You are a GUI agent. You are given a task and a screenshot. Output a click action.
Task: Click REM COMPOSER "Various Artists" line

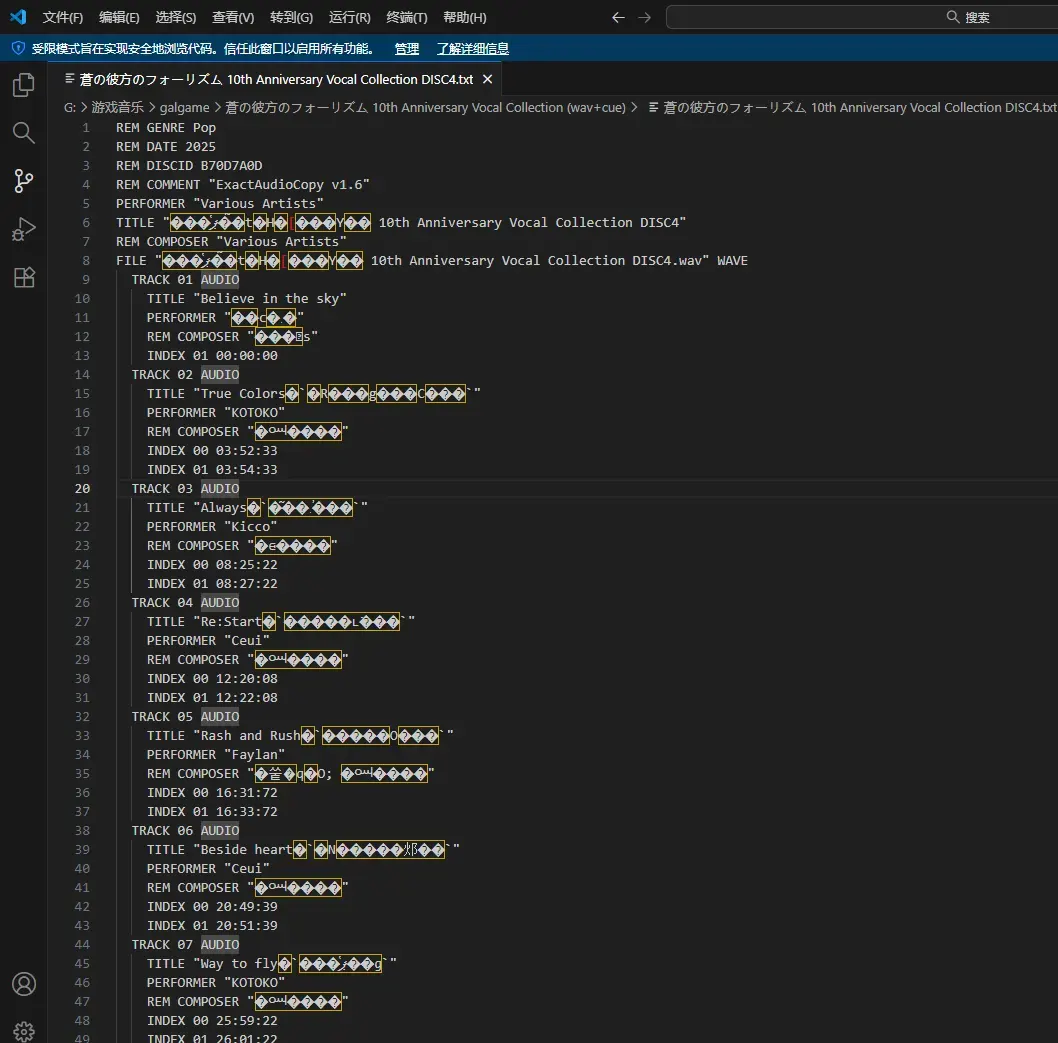pyautogui.click(x=231, y=242)
